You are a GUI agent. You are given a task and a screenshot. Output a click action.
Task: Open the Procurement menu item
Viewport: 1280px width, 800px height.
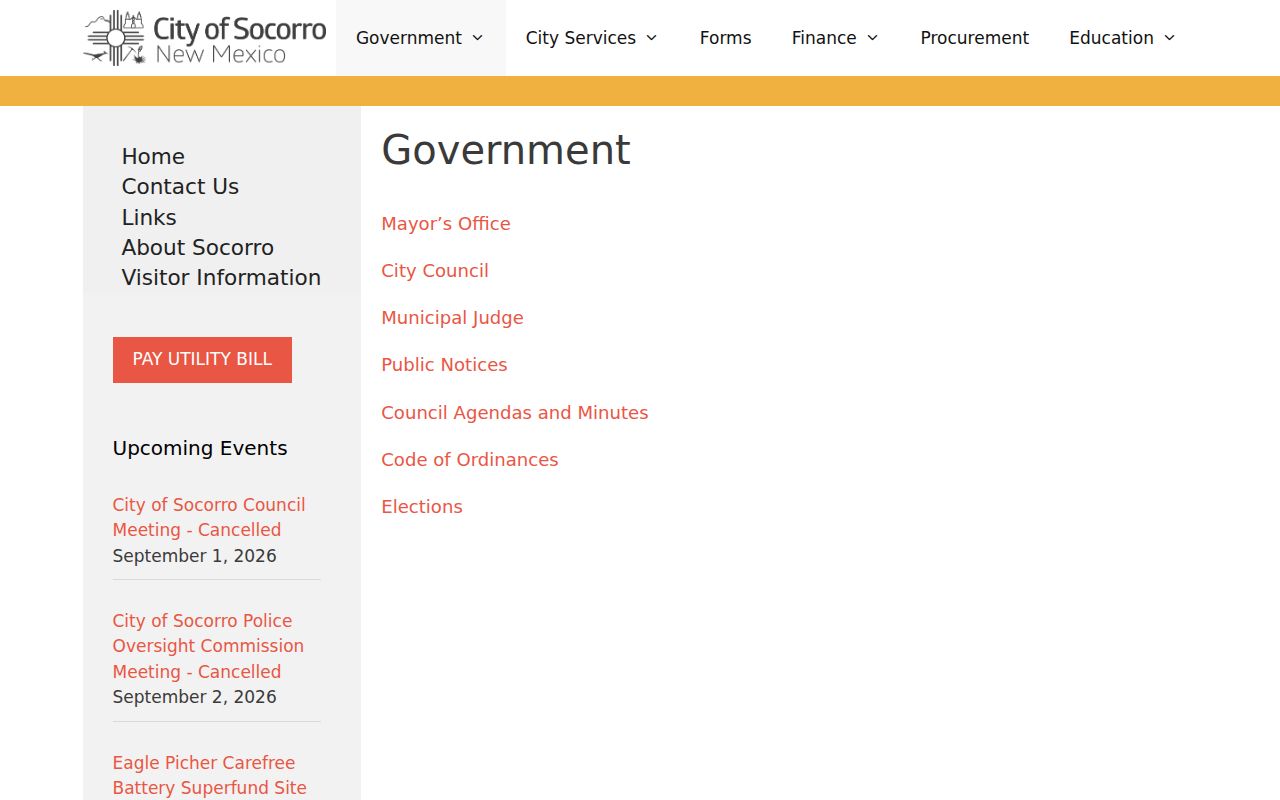pyautogui.click(x=975, y=38)
